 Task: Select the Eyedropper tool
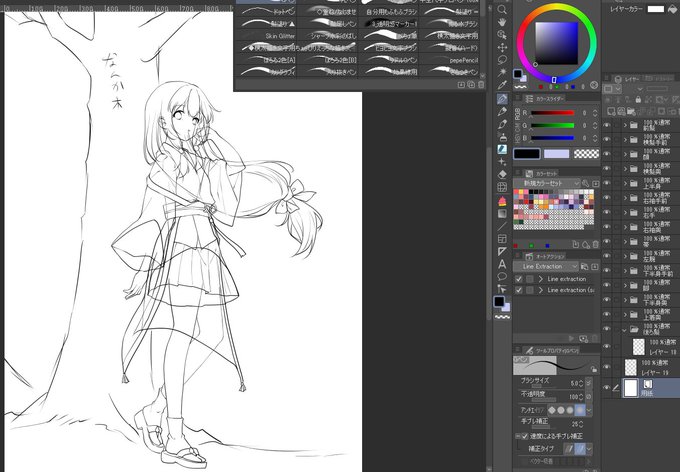(x=502, y=85)
